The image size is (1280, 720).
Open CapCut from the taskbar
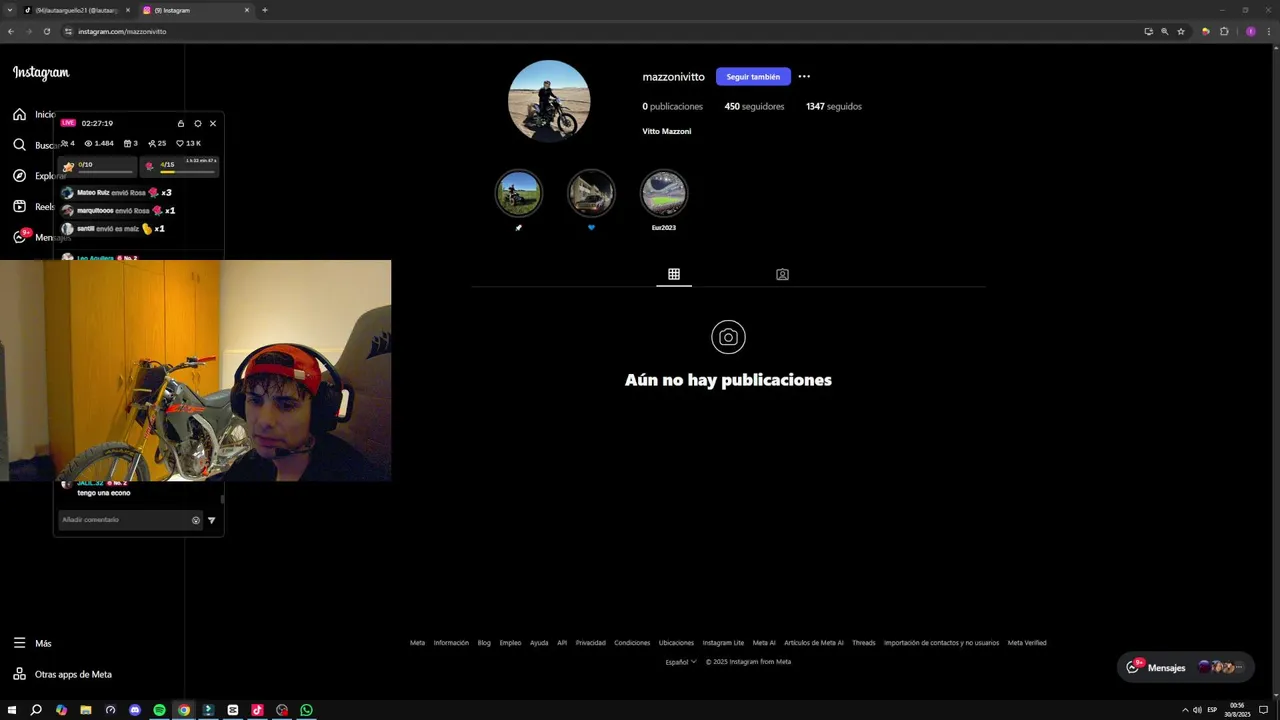[233, 710]
